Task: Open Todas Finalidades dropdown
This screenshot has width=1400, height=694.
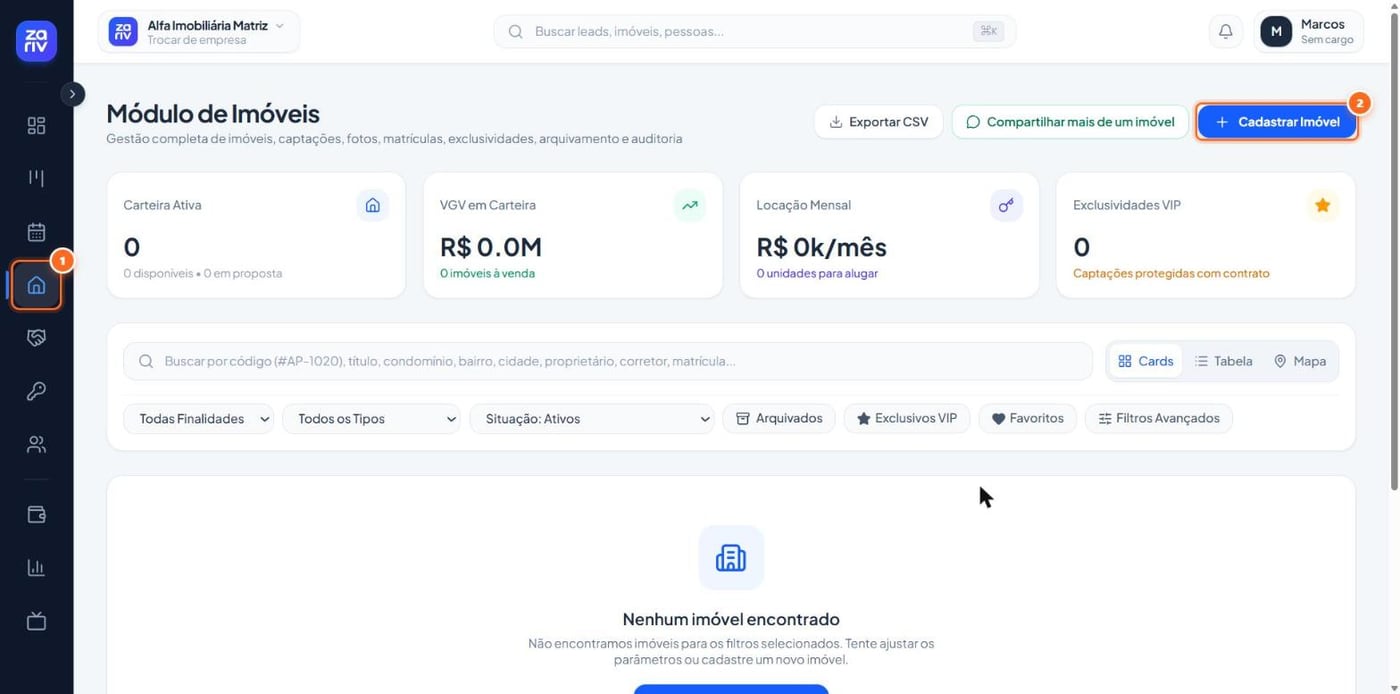Action: click(199, 419)
